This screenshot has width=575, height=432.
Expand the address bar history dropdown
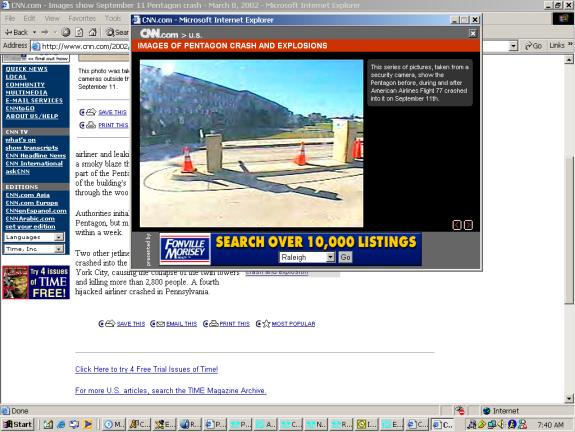513,46
